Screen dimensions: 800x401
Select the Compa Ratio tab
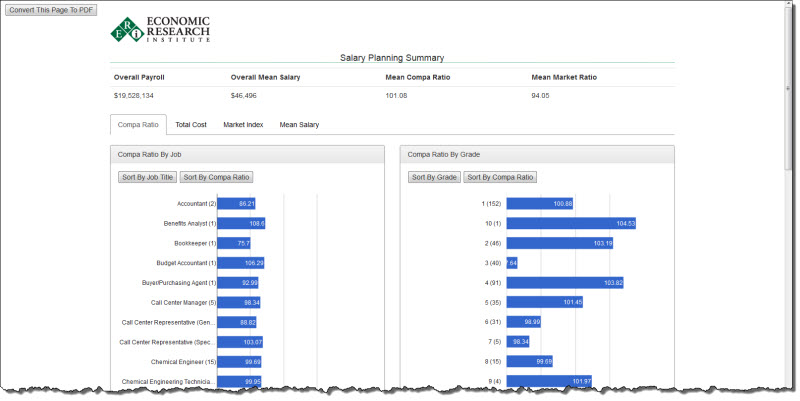coord(138,125)
